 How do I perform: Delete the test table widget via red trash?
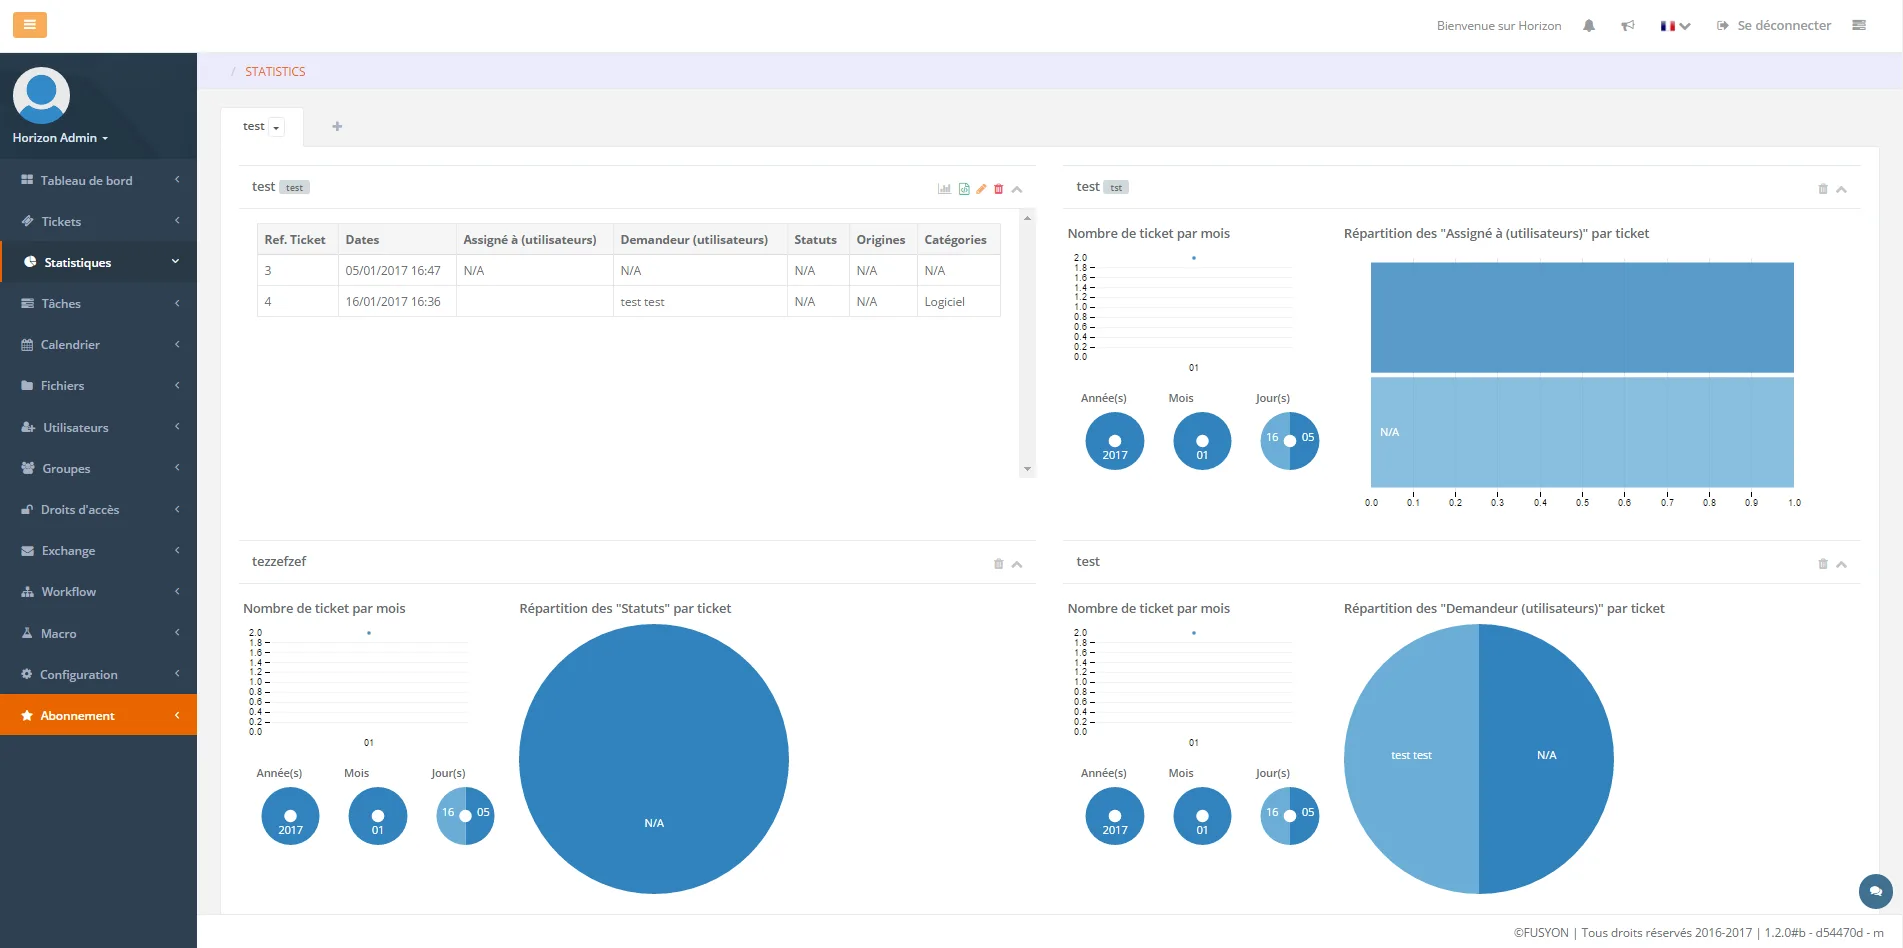998,189
